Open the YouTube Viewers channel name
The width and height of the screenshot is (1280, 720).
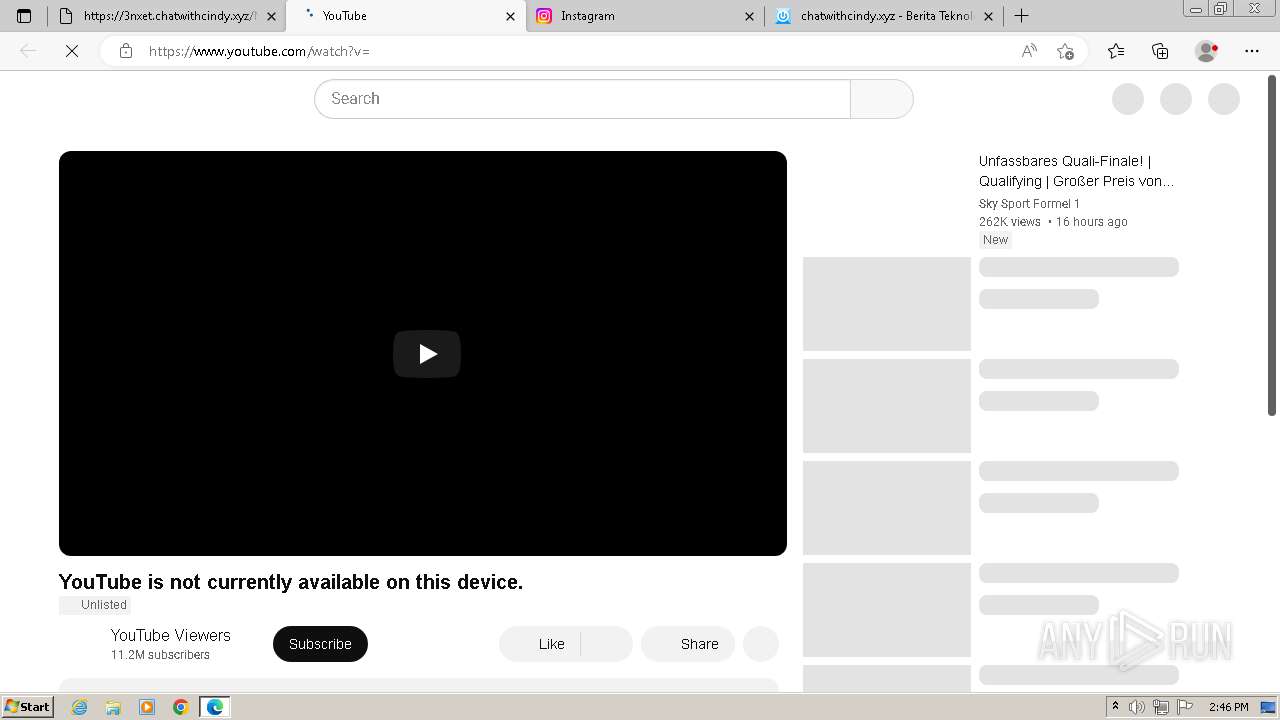170,635
